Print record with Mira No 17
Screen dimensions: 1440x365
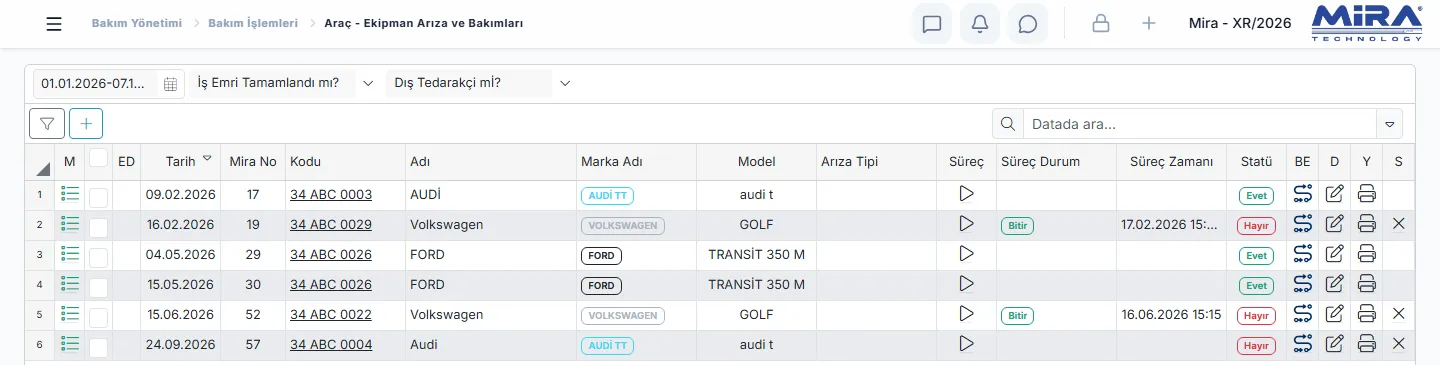[x=1367, y=194]
